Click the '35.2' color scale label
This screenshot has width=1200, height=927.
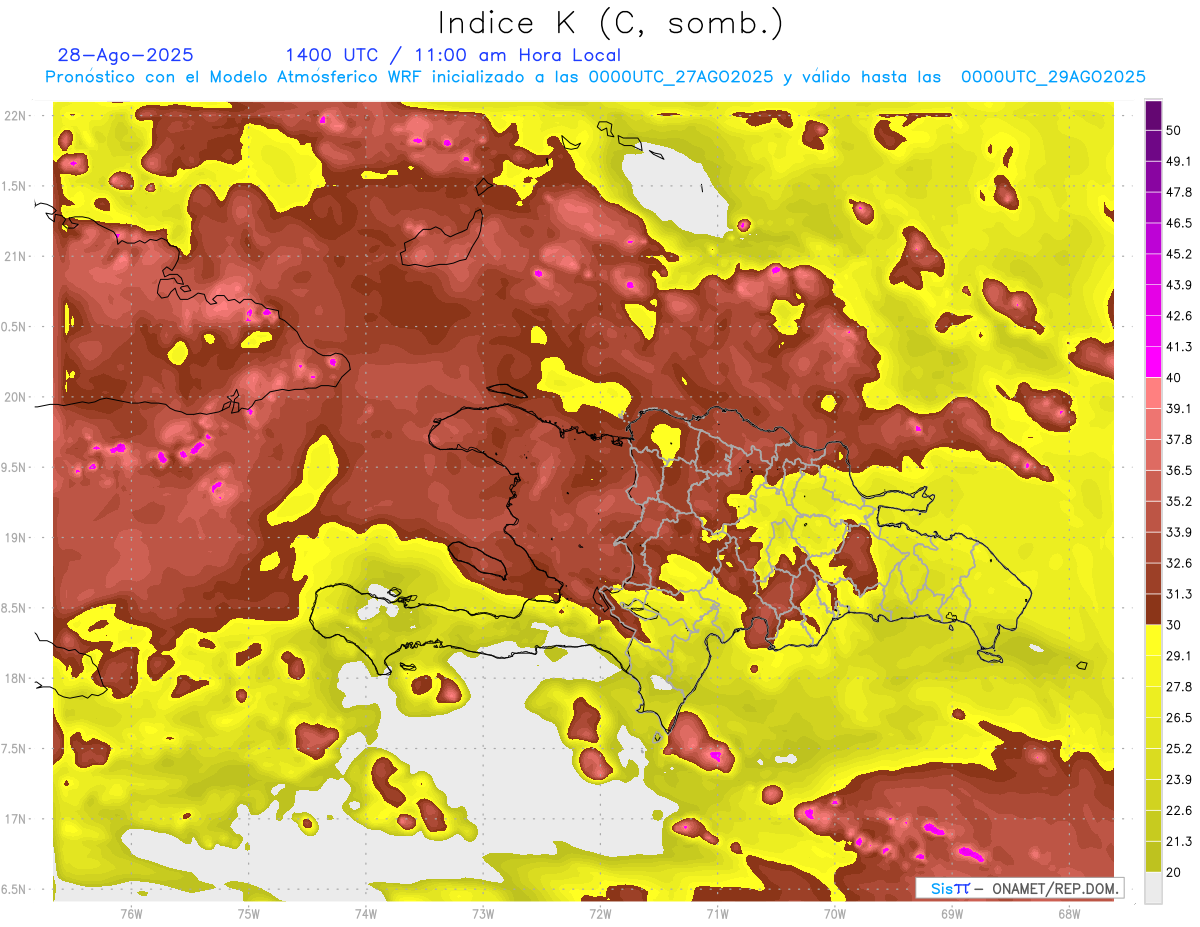(x=1179, y=501)
